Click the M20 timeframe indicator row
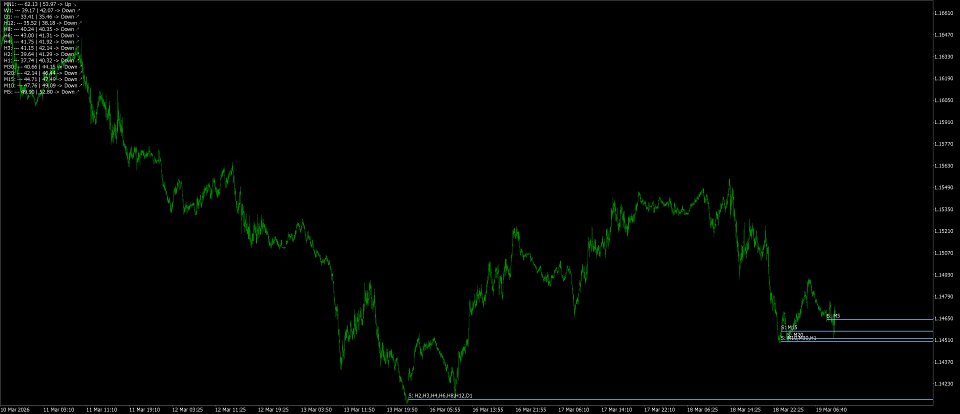960x414 pixels. [x=42, y=73]
